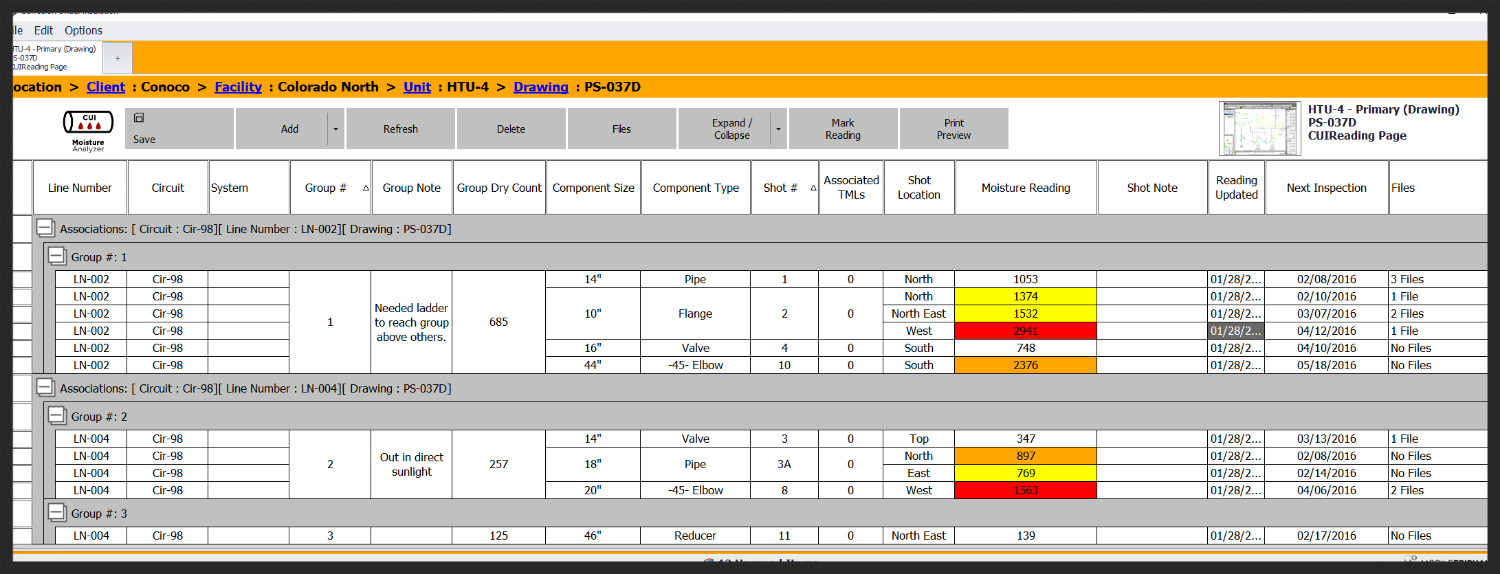Click the Shot # column sort arrow
This screenshot has height=574, width=1500.
(811, 188)
